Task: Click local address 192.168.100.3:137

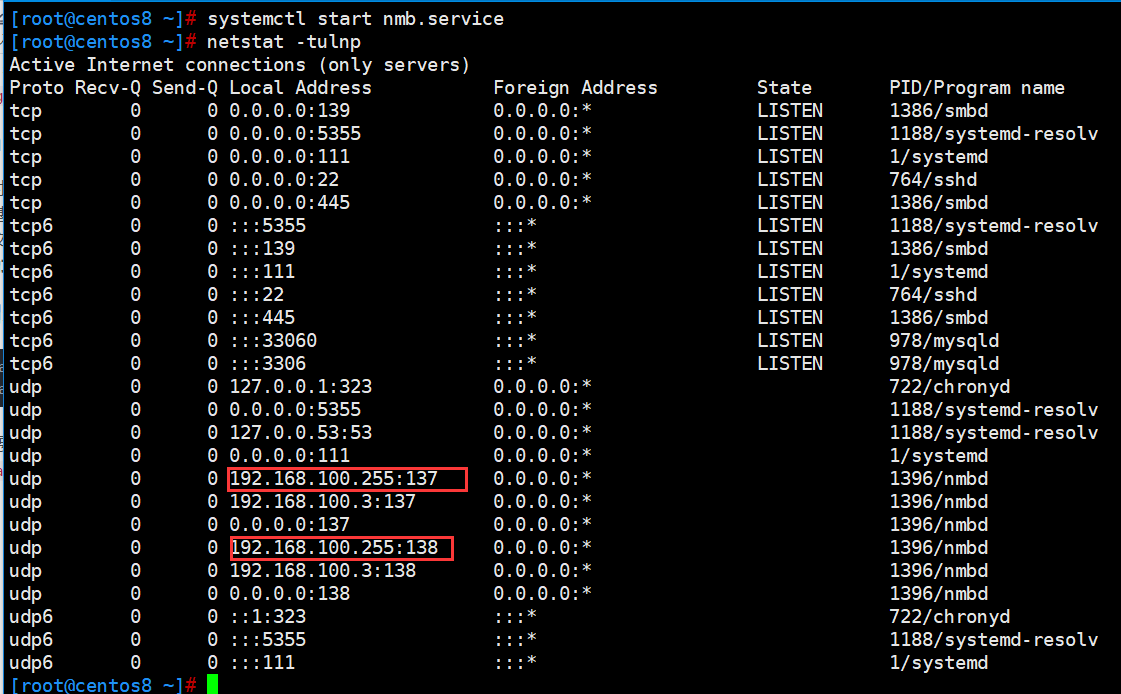Action: (322, 501)
